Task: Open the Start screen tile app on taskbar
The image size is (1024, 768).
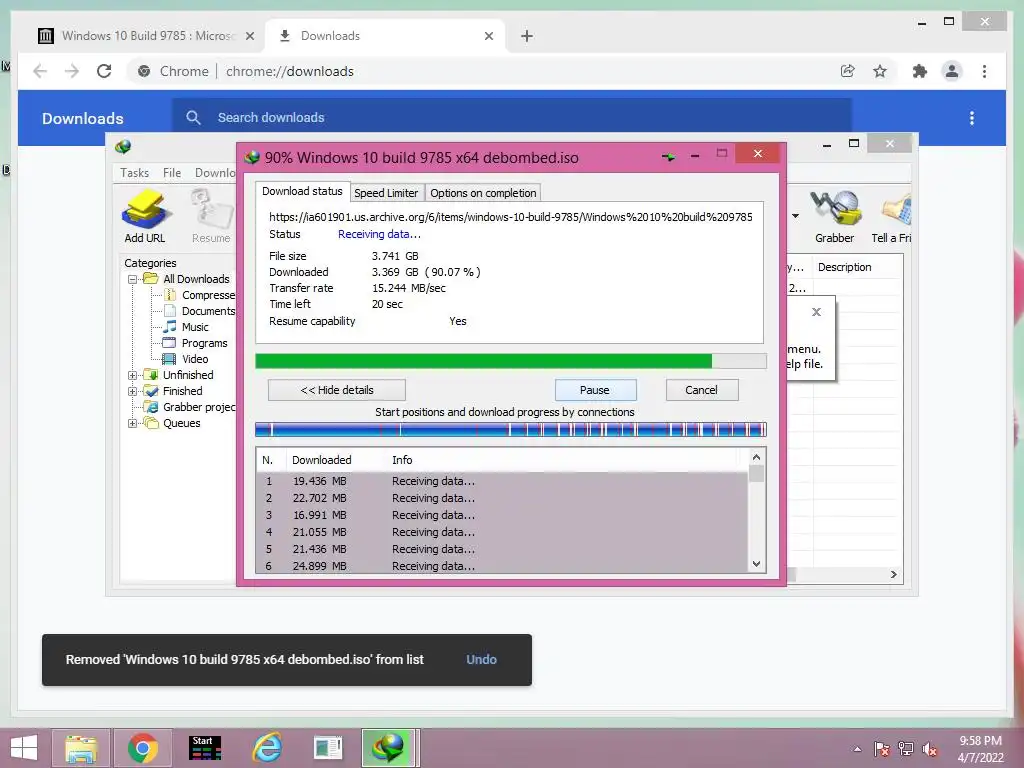Action: pos(204,748)
